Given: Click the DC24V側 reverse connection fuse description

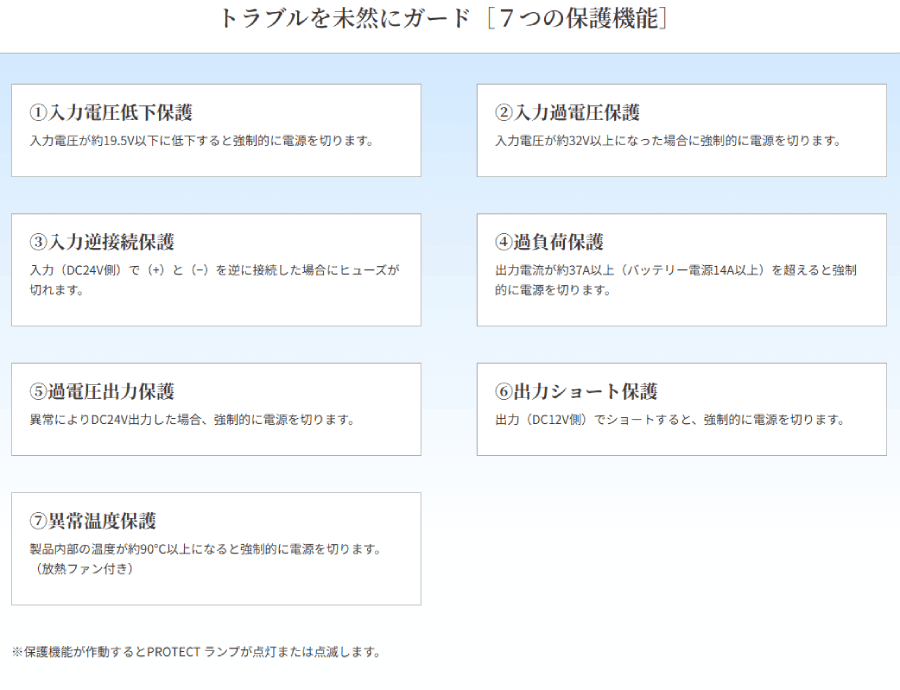Looking at the screenshot, I should 214,271.
